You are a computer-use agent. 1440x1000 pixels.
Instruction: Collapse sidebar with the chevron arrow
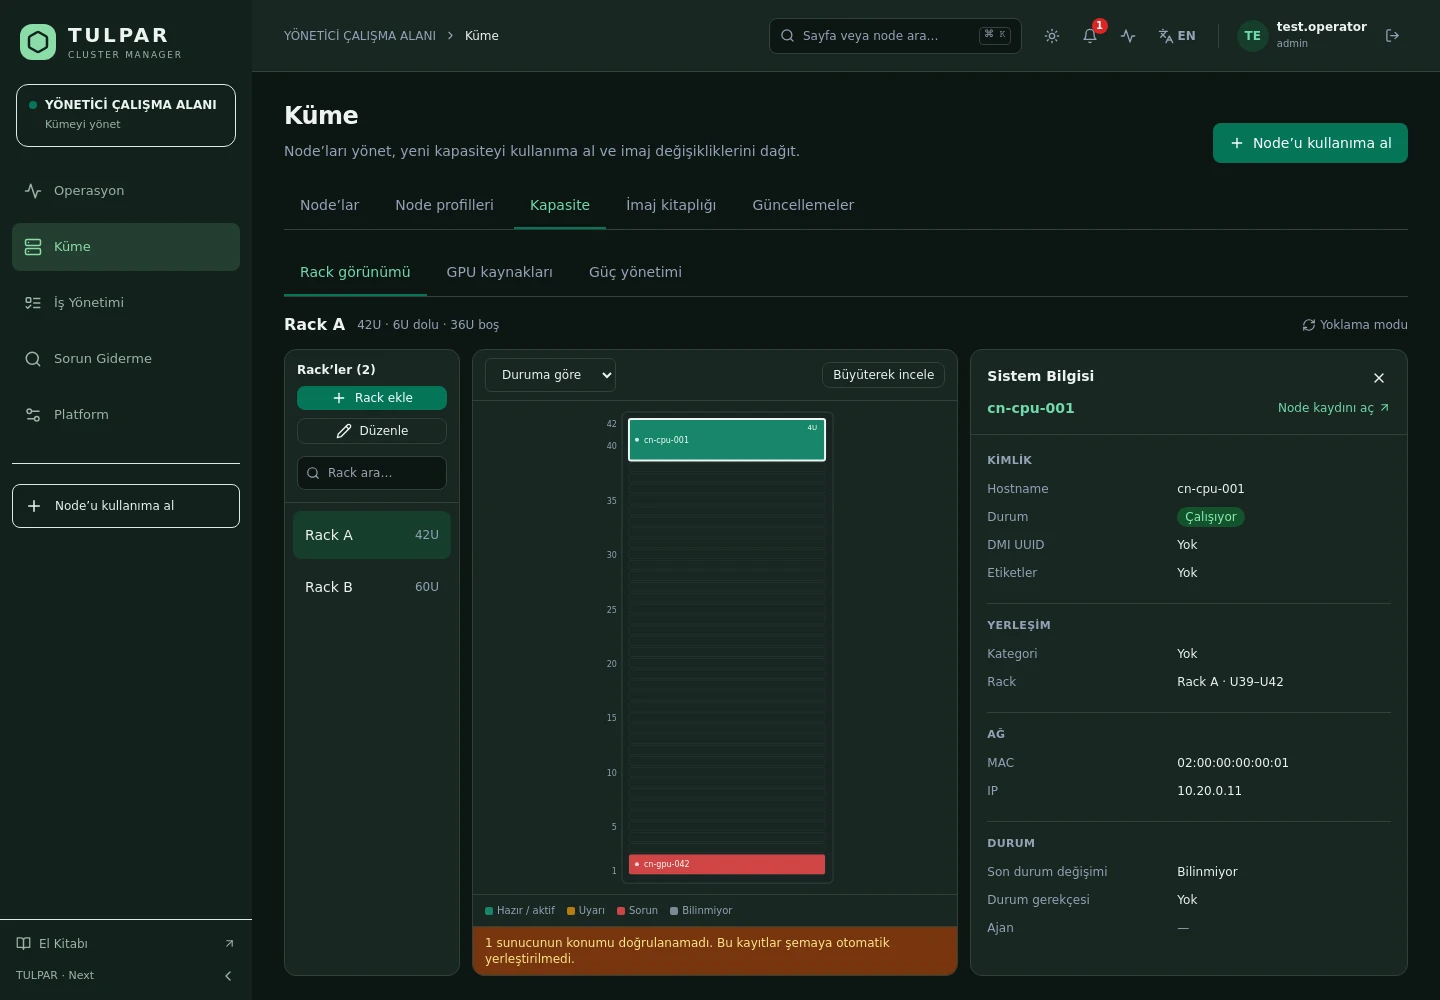[x=228, y=976]
